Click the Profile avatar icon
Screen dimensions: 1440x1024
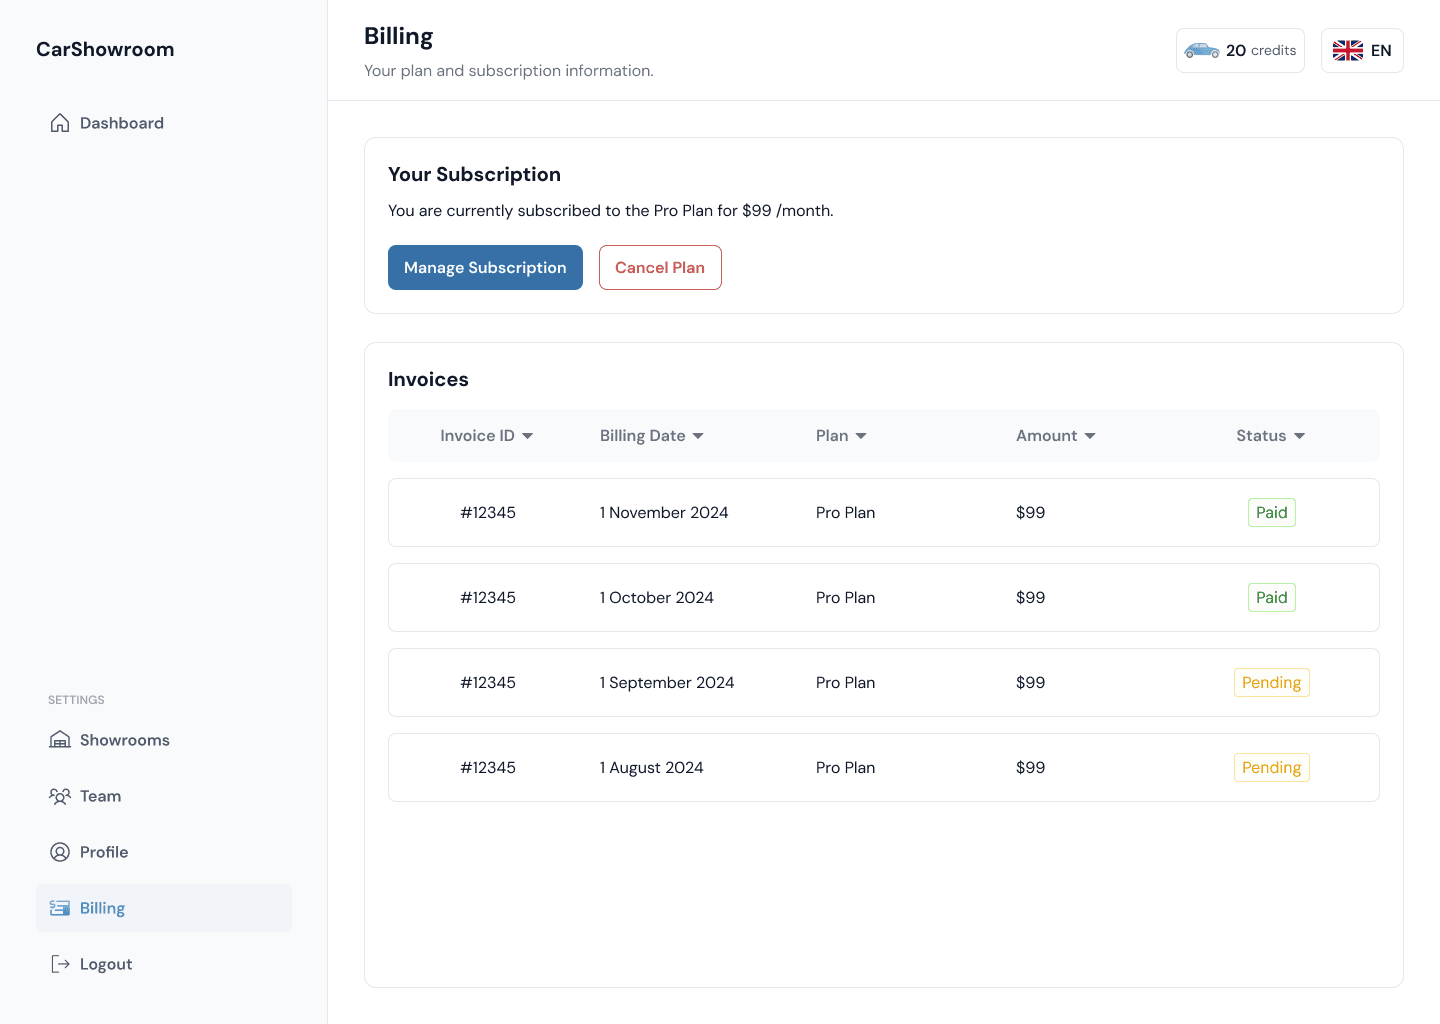(60, 852)
